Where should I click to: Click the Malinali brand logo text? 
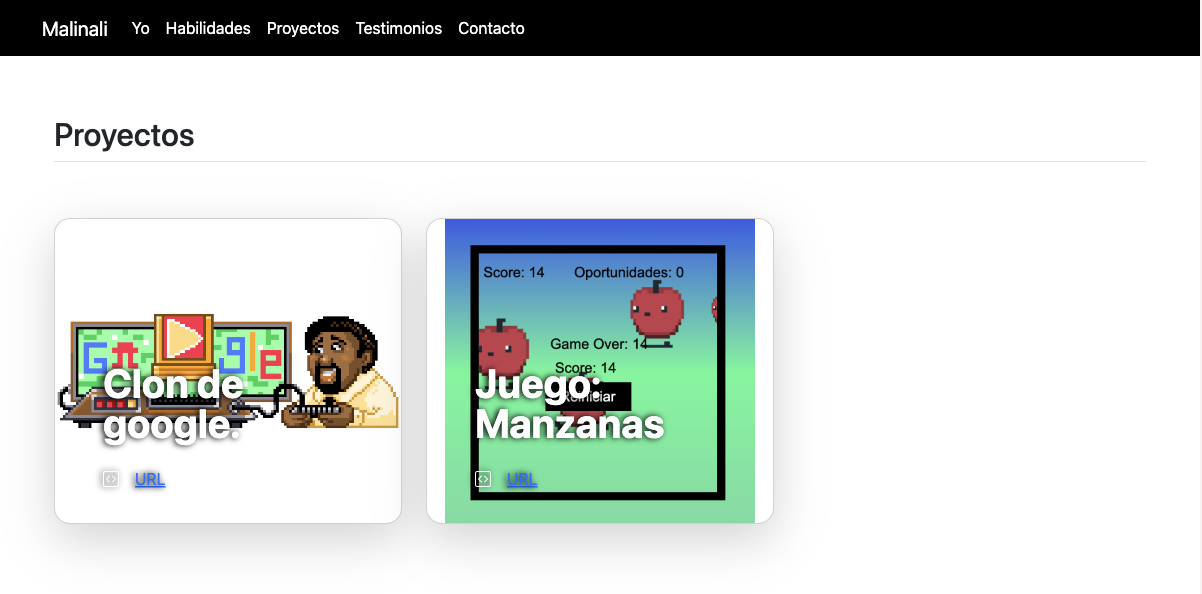(x=75, y=29)
